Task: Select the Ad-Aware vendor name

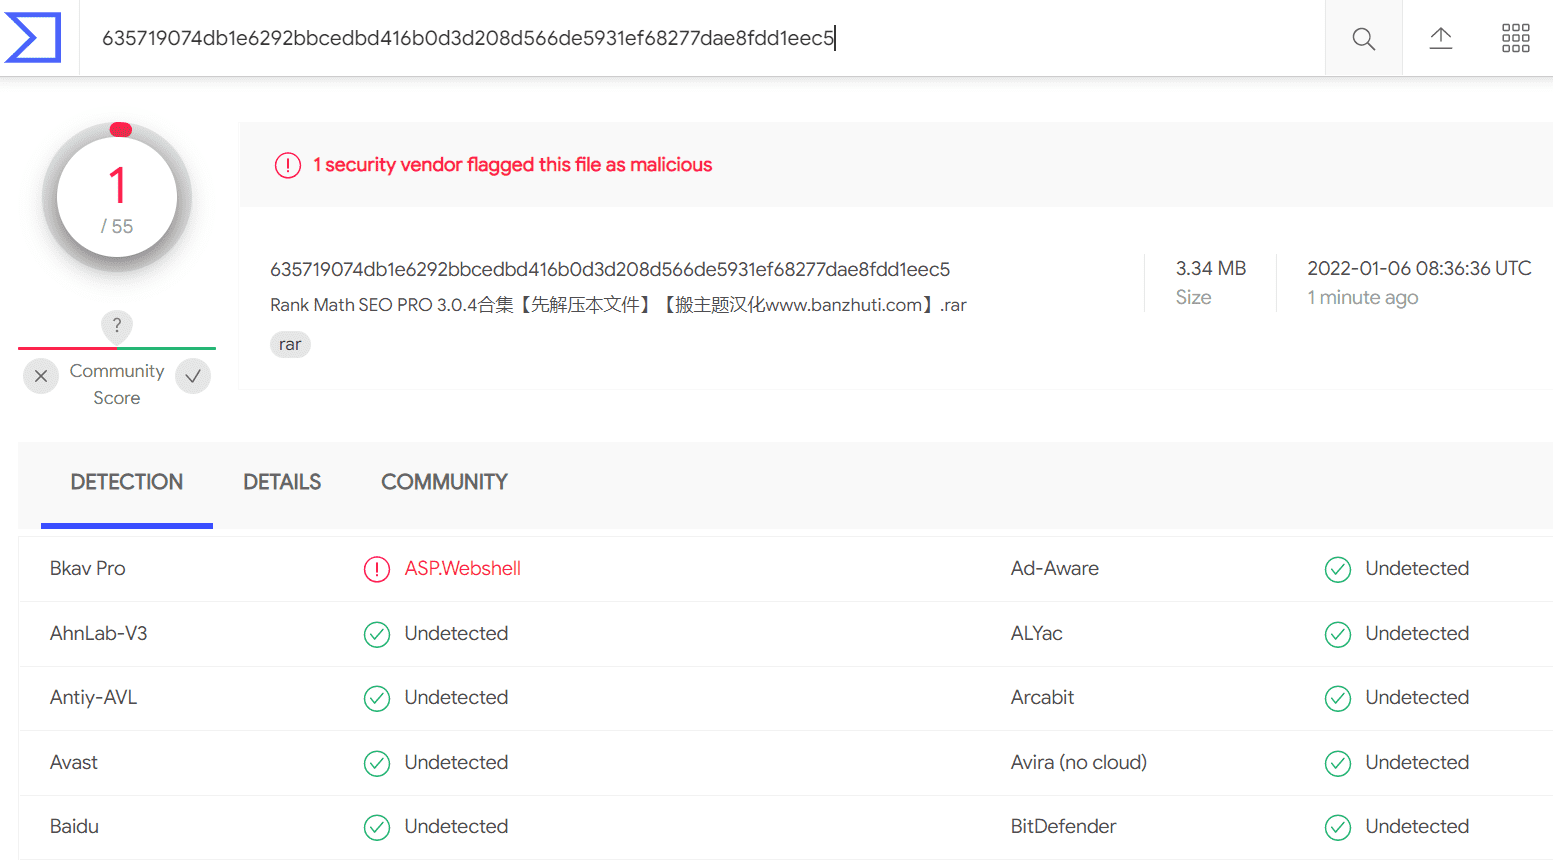Action: [x=1055, y=568]
